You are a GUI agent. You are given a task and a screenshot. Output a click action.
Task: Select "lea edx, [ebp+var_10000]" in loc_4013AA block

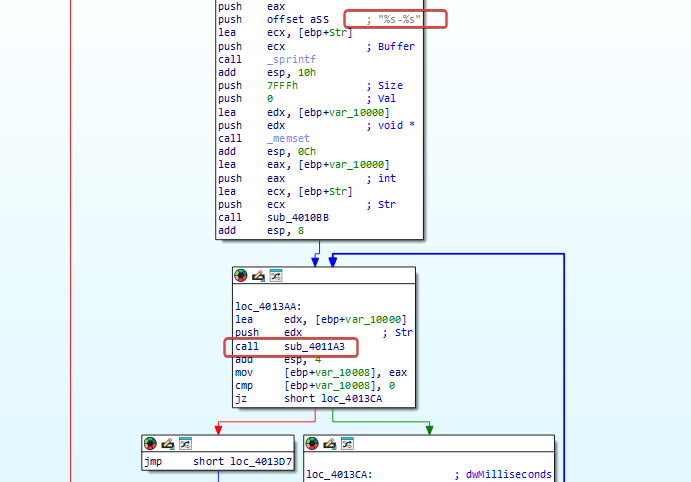click(321, 319)
